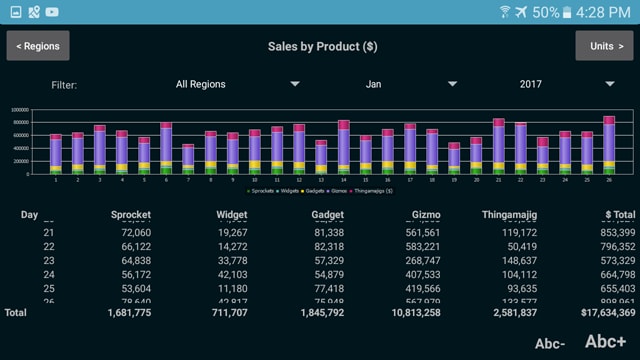640x360 pixels.
Task: Open the Units screen
Action: point(604,46)
